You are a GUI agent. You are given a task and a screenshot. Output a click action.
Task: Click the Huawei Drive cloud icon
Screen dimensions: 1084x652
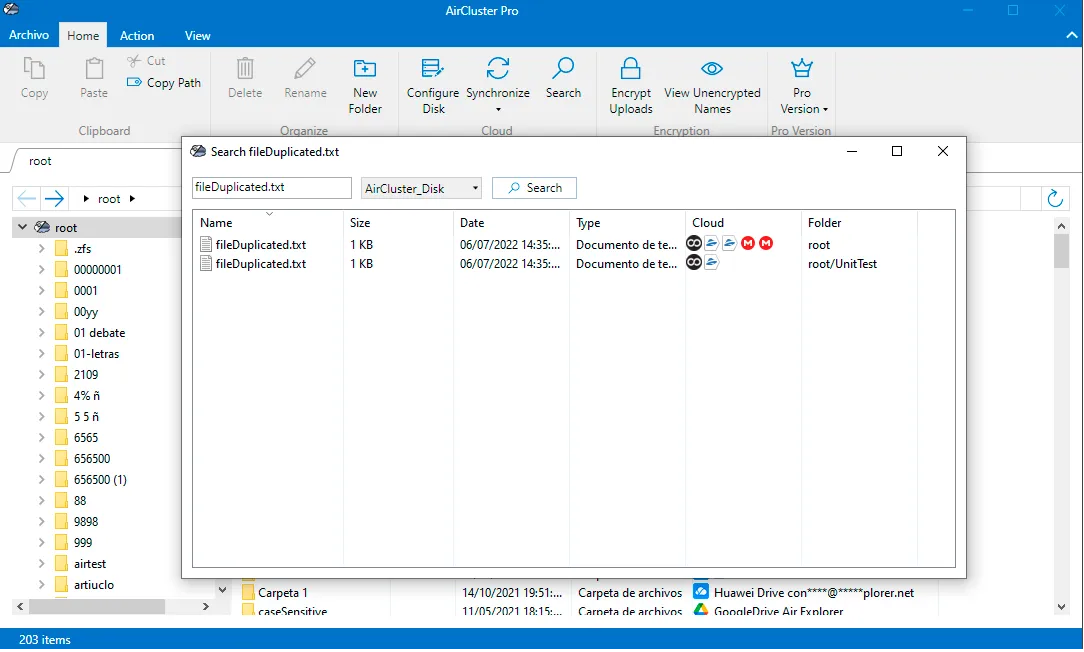tap(701, 592)
